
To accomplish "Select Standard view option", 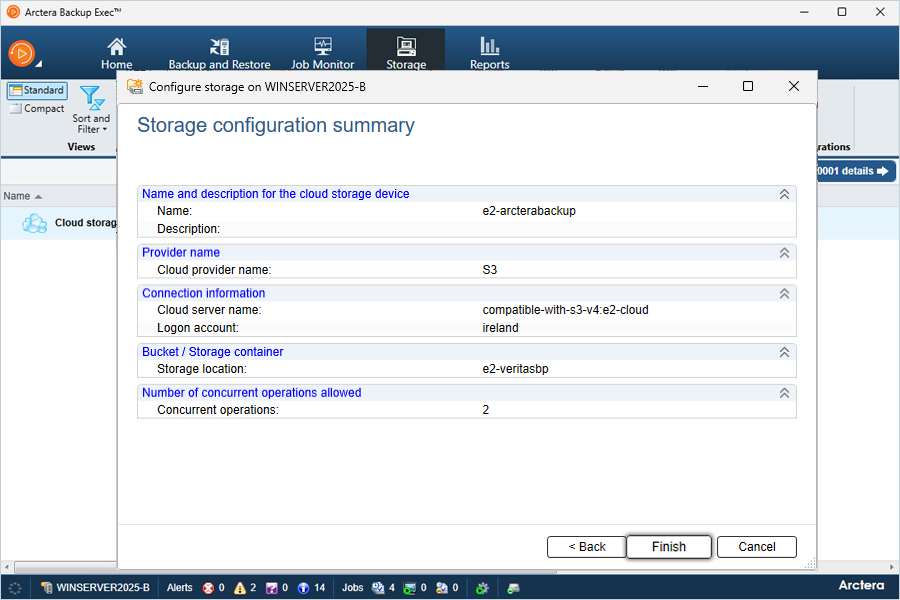I will click(x=37, y=91).
